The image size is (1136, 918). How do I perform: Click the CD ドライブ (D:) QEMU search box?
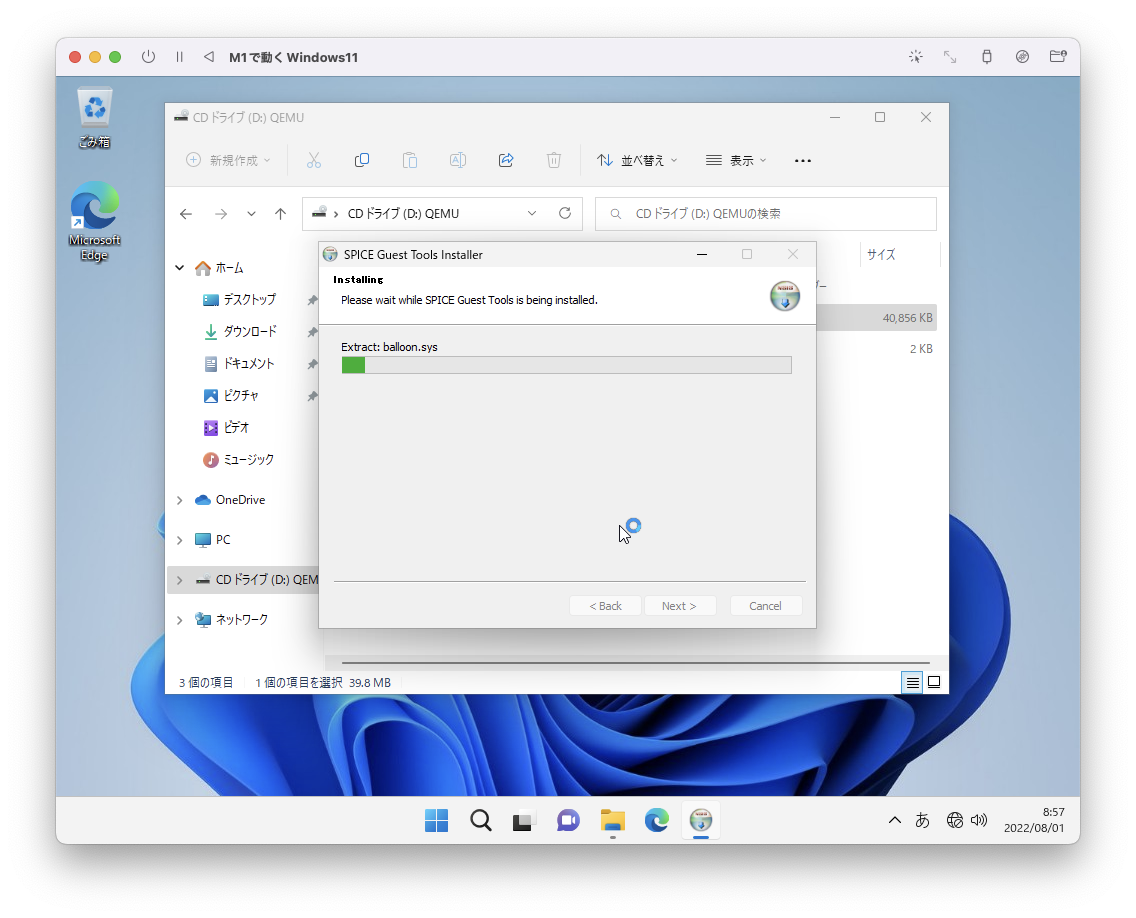(x=766, y=214)
